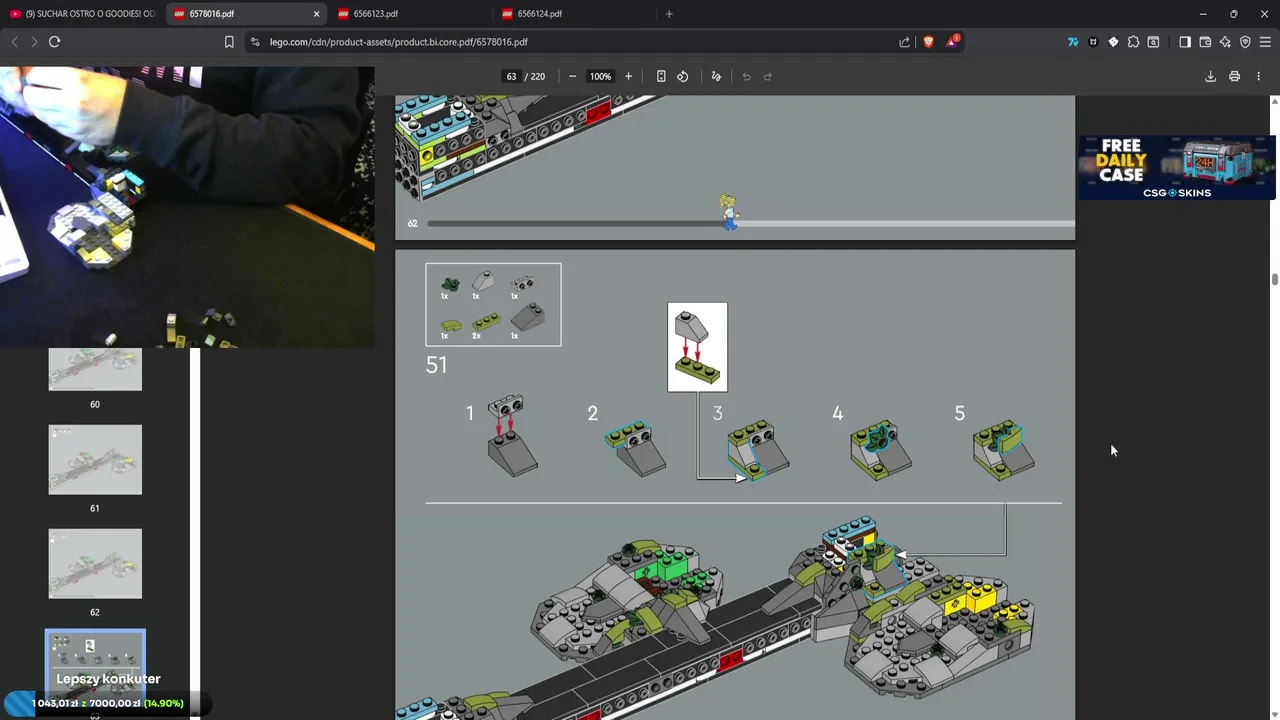Open the Brave VPN shield icon
This screenshot has width=1280, height=720.
click(x=1245, y=42)
